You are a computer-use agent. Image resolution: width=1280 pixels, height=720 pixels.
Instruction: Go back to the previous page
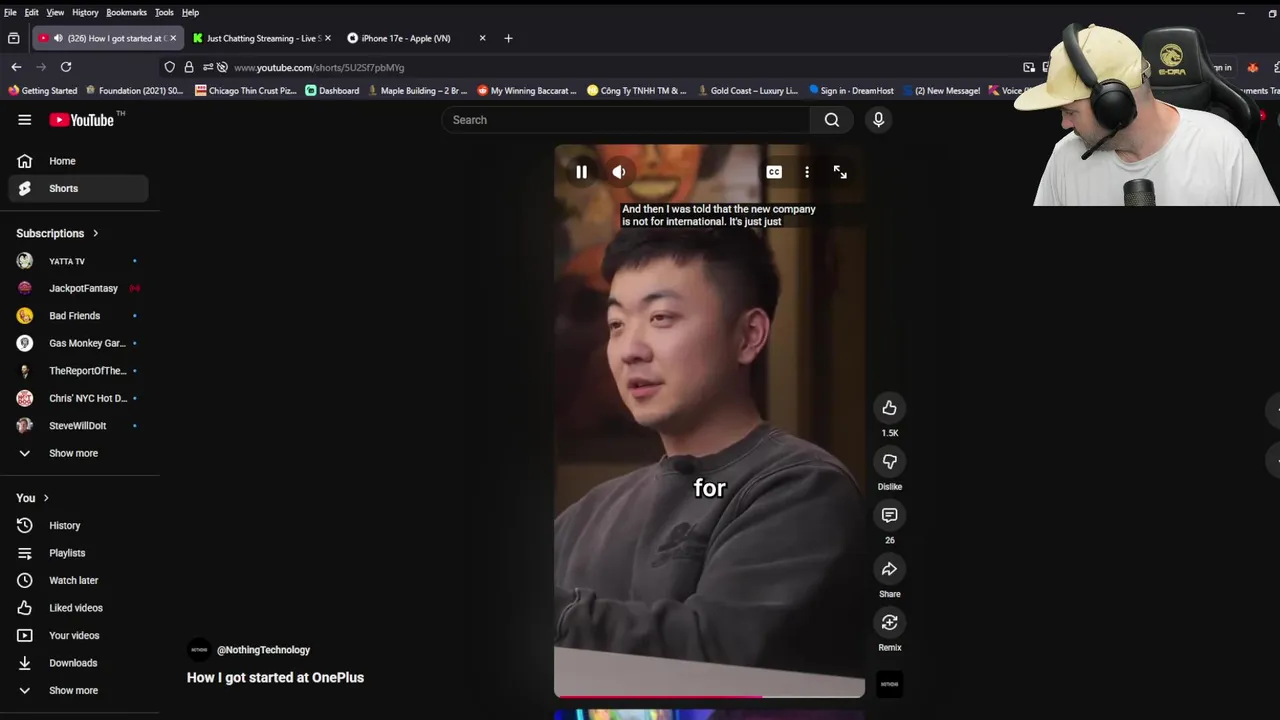(x=16, y=67)
